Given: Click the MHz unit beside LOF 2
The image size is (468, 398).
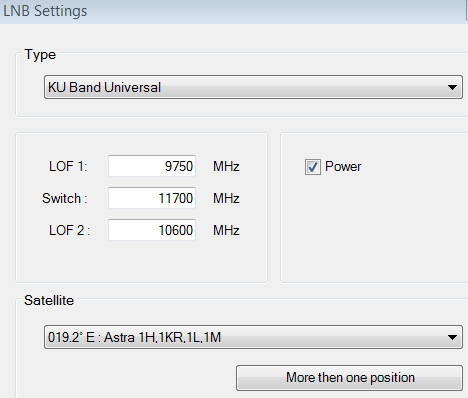Looking at the screenshot, I should [226, 230].
